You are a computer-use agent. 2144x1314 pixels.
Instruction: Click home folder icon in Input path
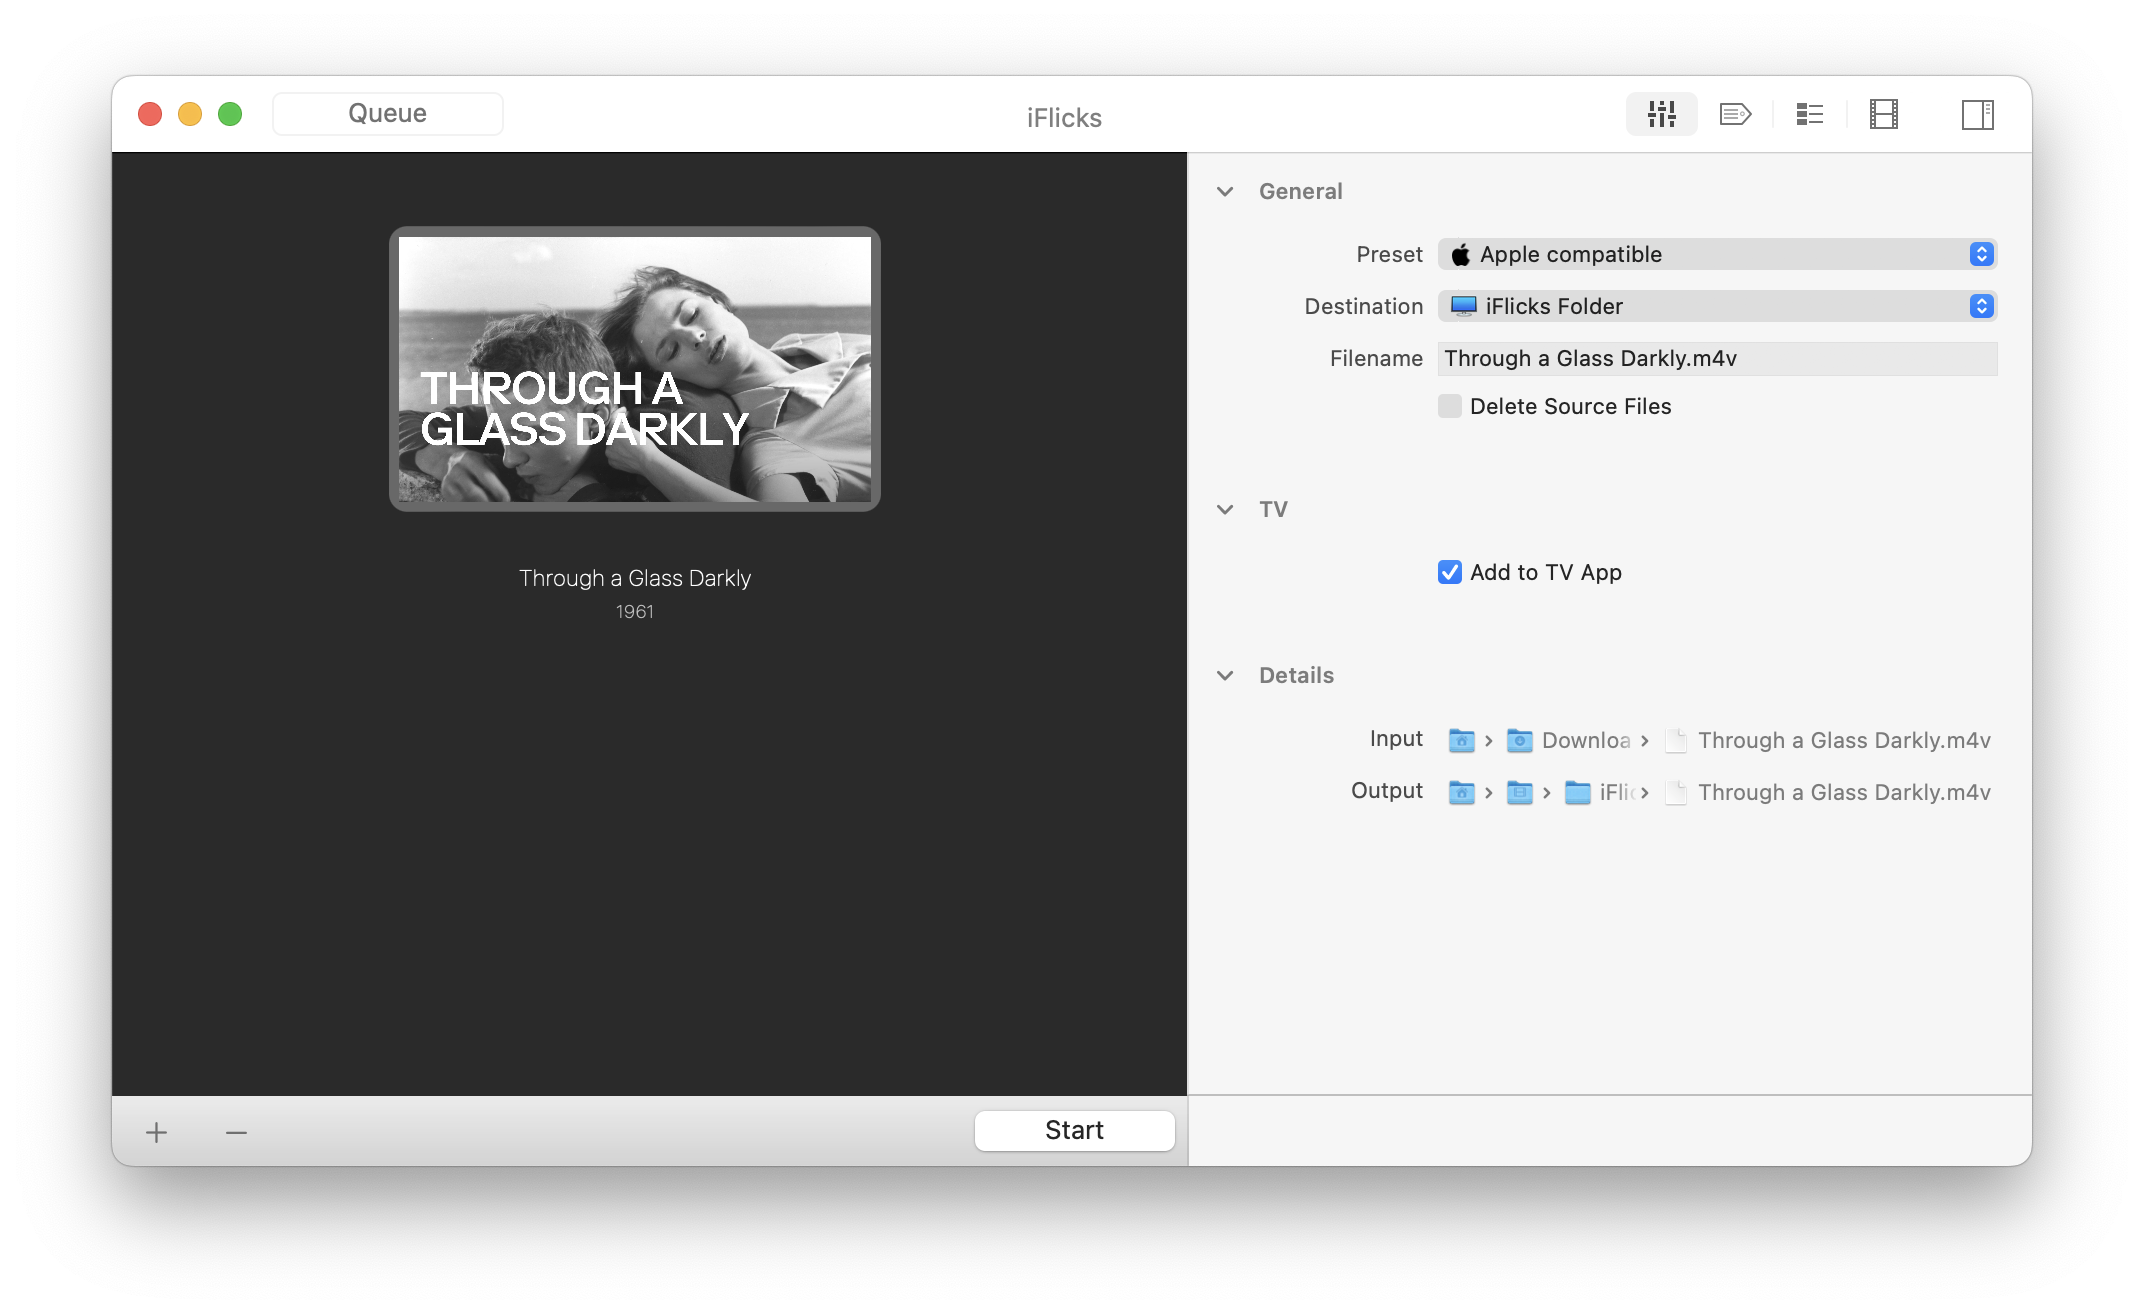pos(1461,740)
